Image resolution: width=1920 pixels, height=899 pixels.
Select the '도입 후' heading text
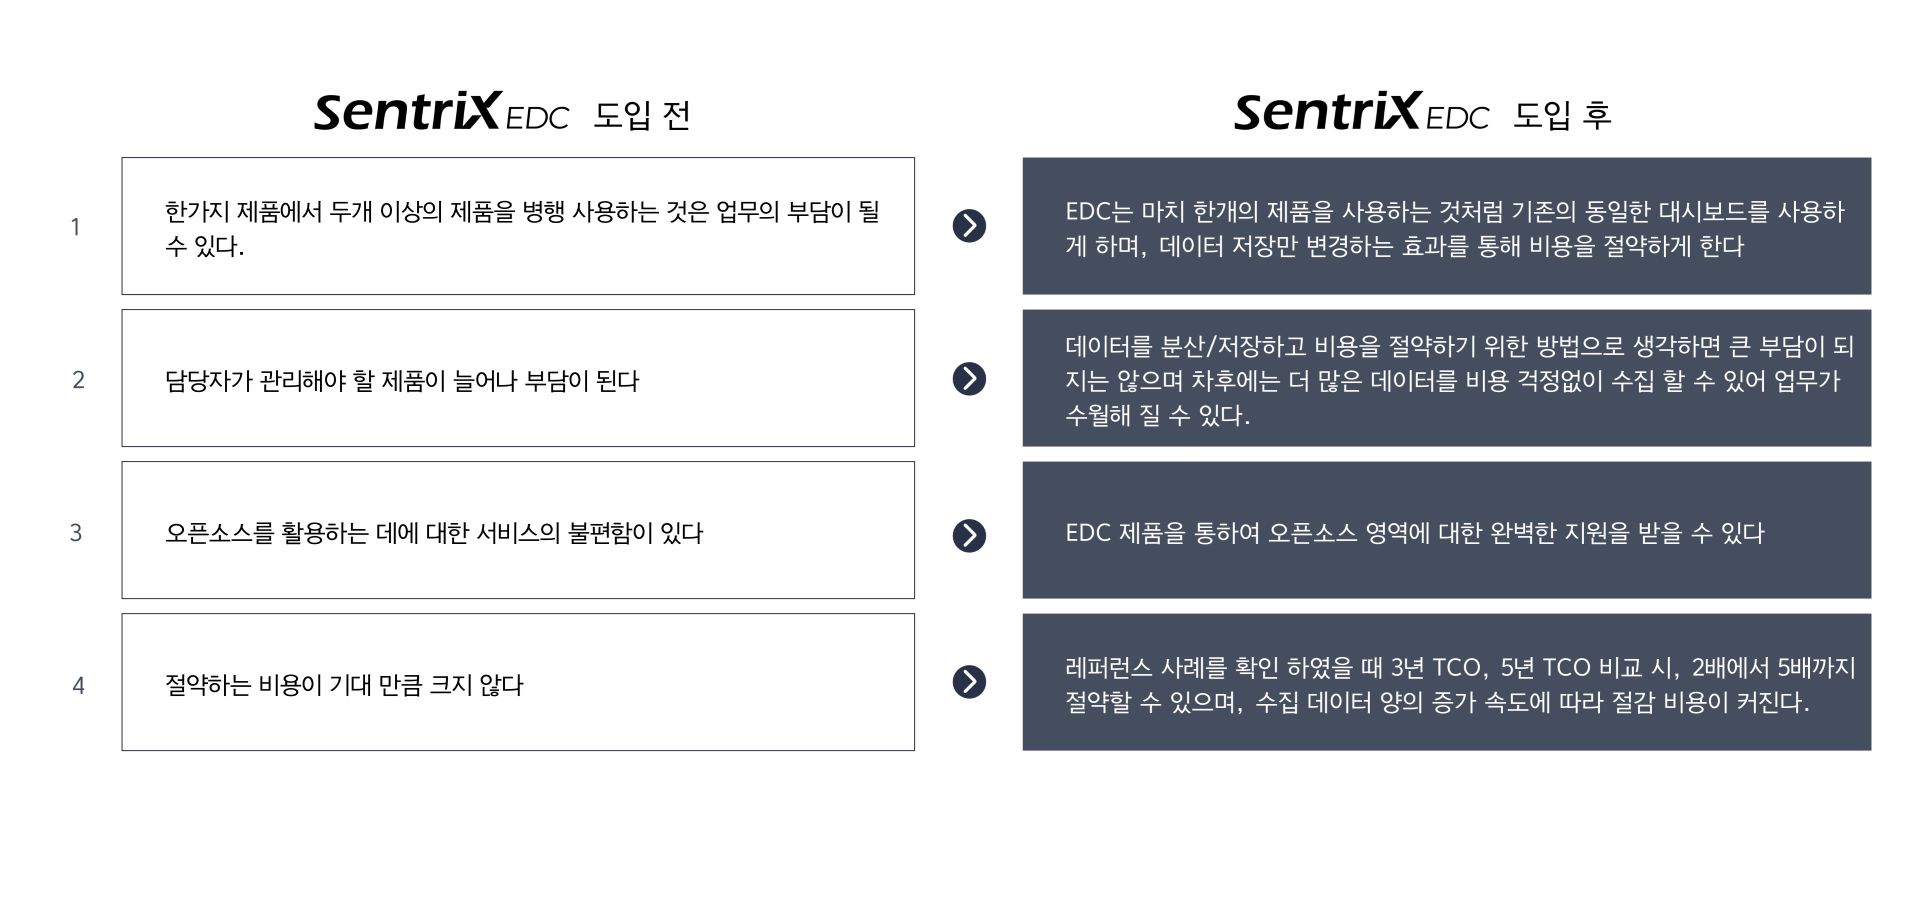coord(1562,115)
